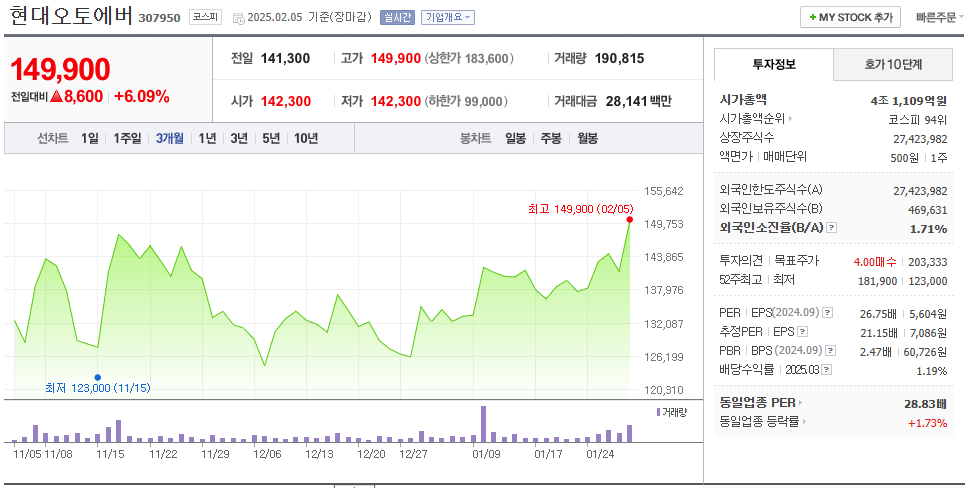This screenshot has width=968, height=488.
Task: Open help icon next to PBR BPS(2024.09)
Action: click(x=830, y=351)
